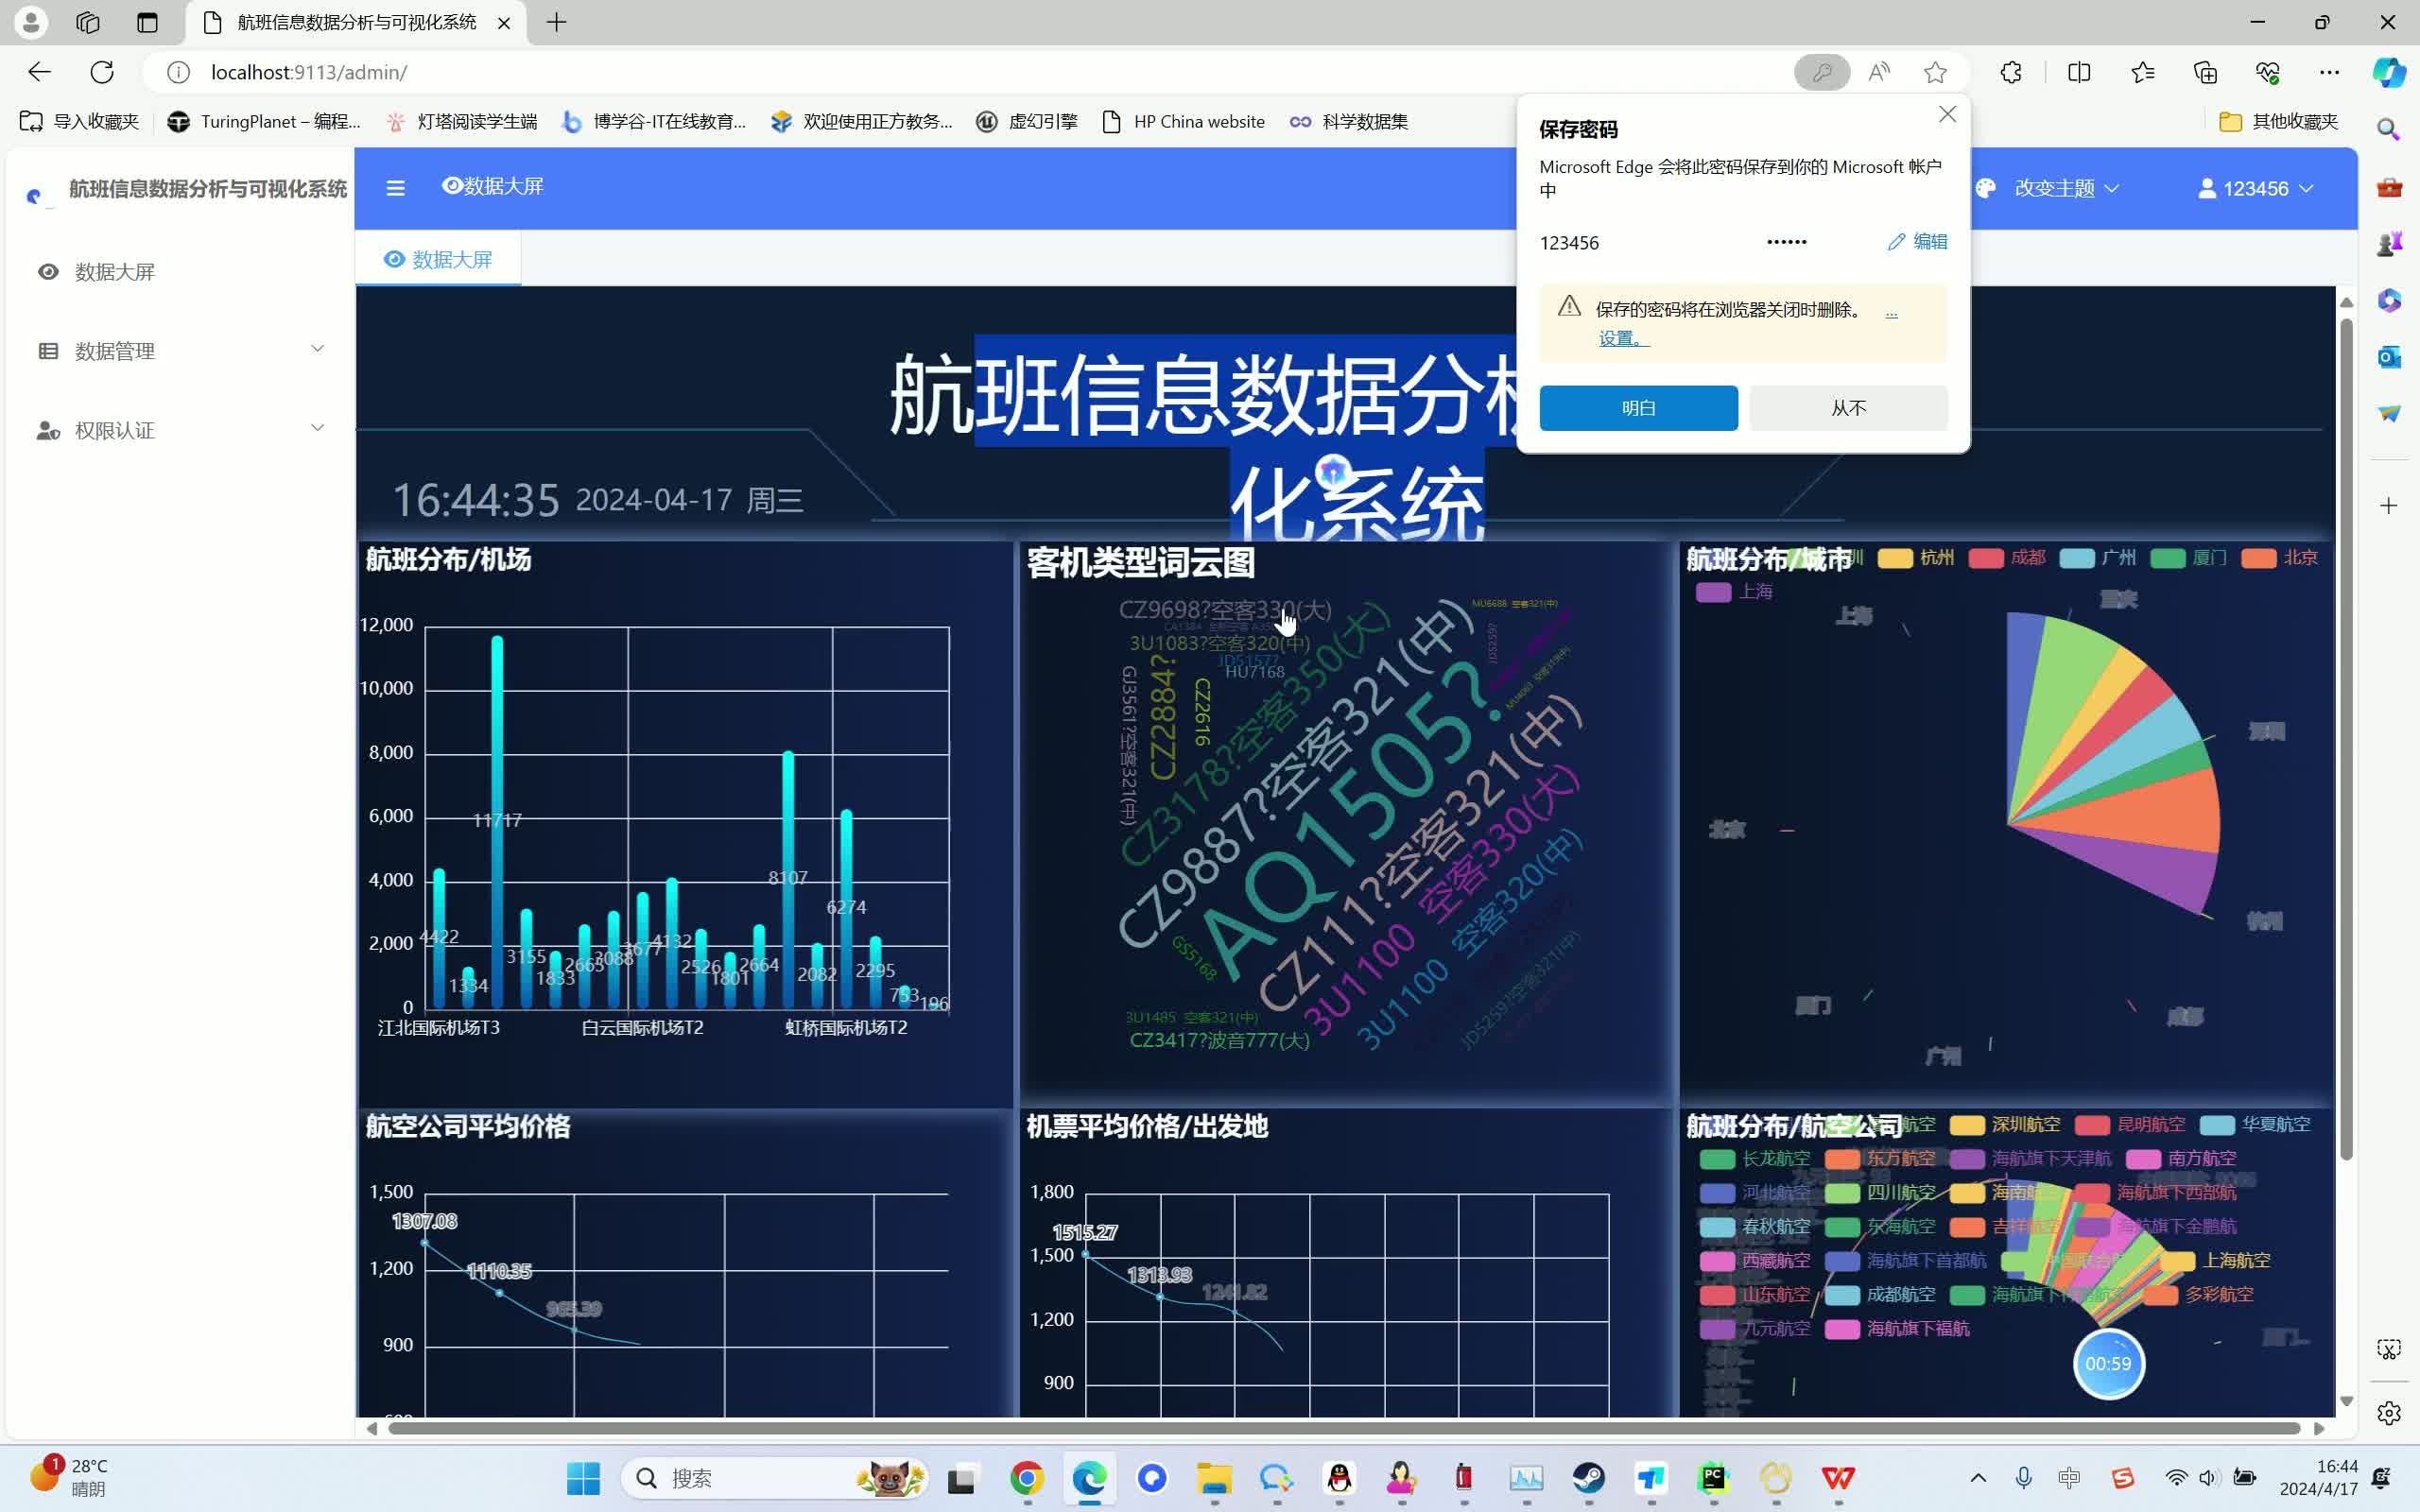Click the 数据大屏 eye icon in sidebar
Screen dimensions: 2420x1512
[47, 271]
